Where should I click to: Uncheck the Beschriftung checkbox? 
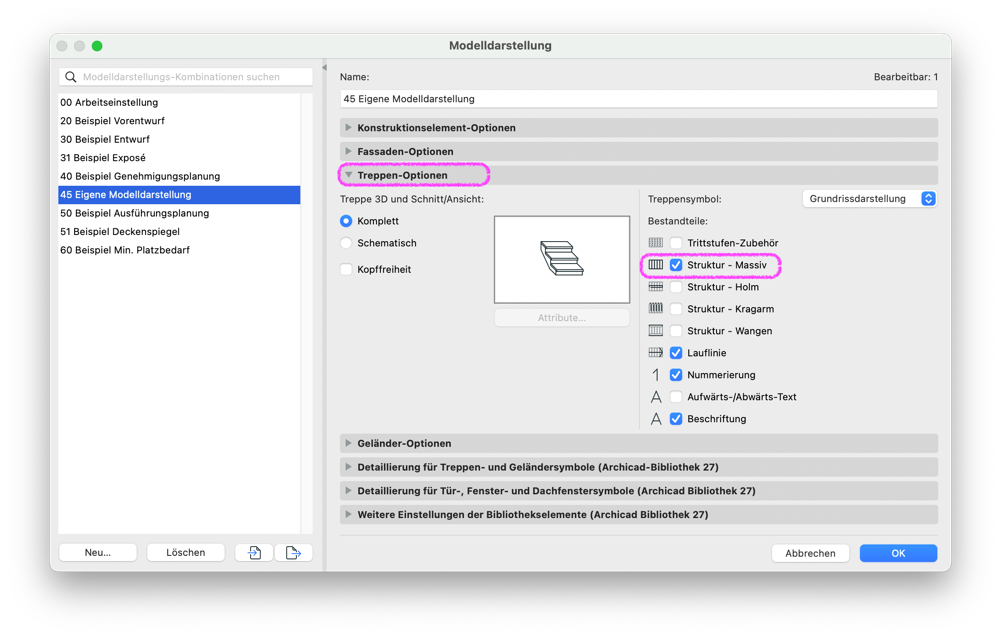676,419
